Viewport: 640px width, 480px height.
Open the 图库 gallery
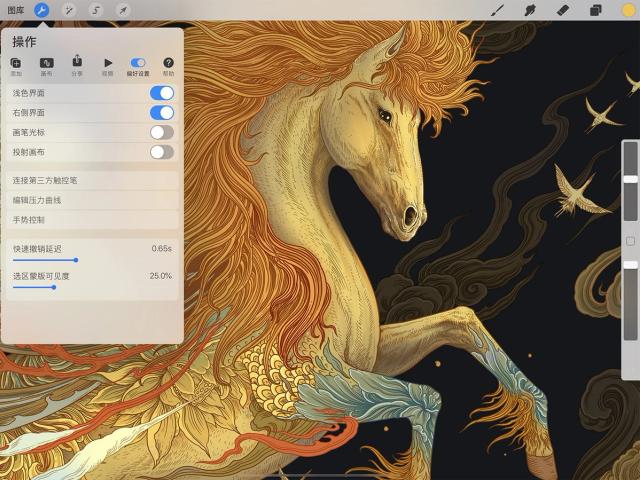16,10
